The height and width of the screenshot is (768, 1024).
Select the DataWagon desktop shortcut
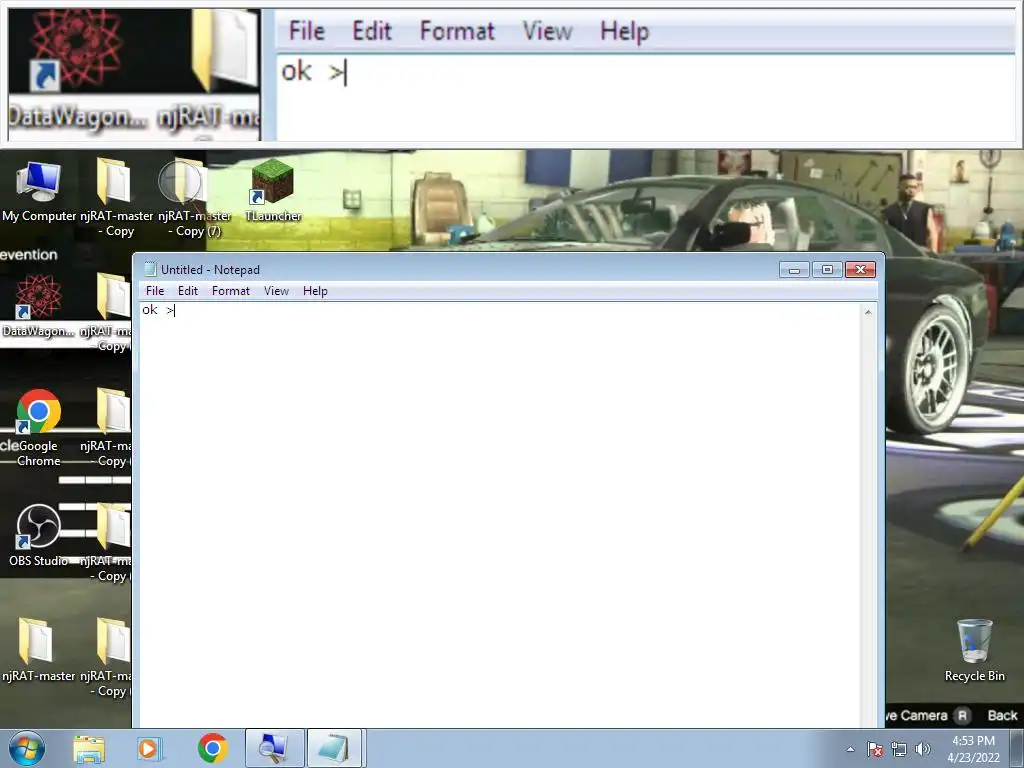point(38,305)
